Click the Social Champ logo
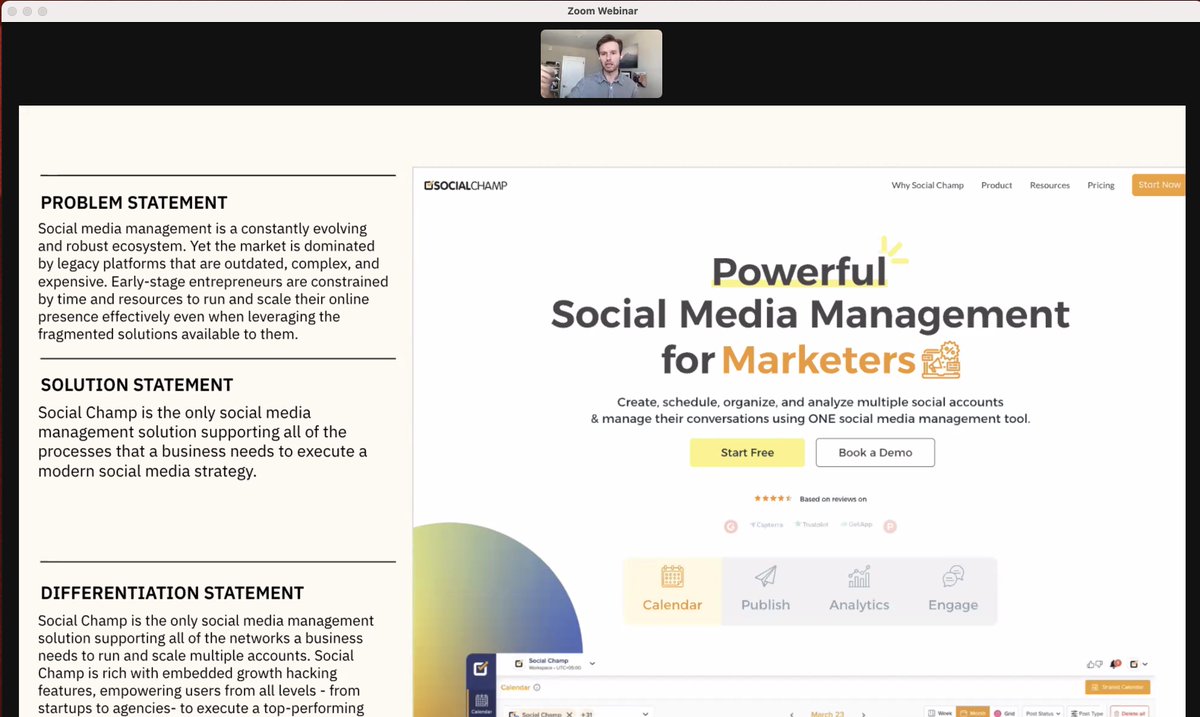1200x717 pixels. tap(466, 185)
